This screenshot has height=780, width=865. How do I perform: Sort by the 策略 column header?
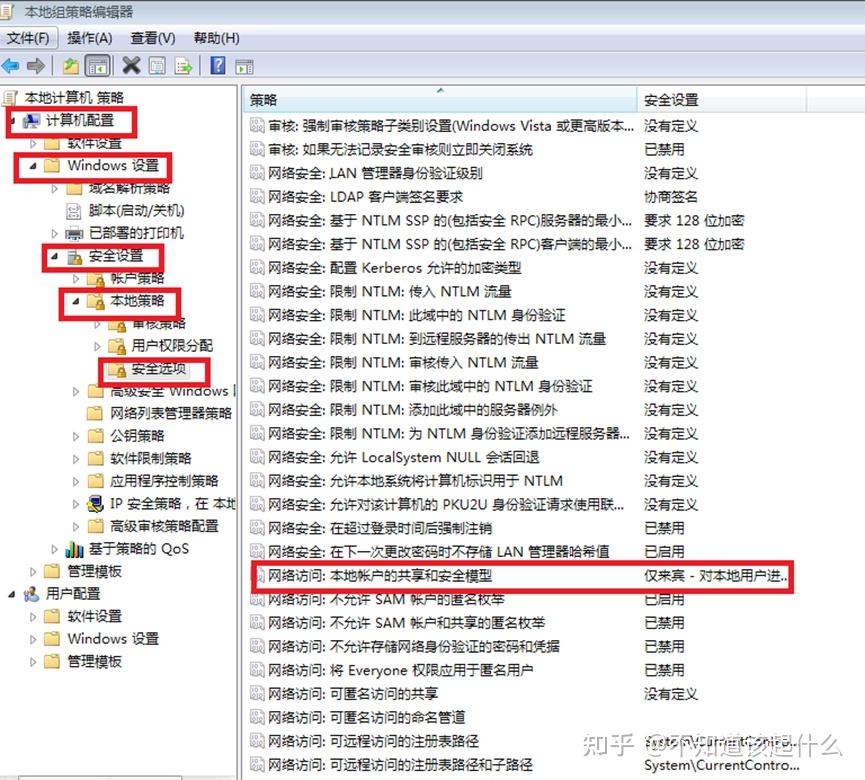click(x=440, y=100)
